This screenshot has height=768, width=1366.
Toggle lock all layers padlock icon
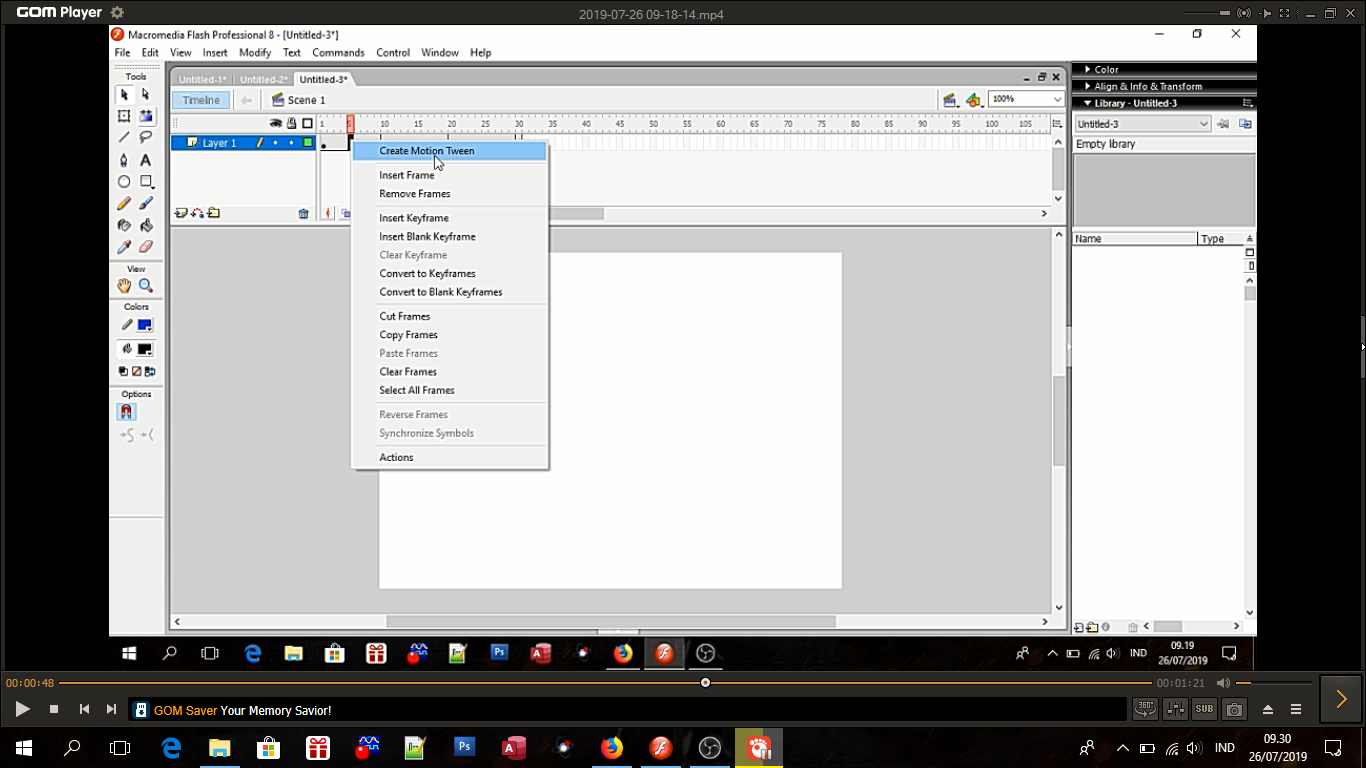(x=291, y=124)
